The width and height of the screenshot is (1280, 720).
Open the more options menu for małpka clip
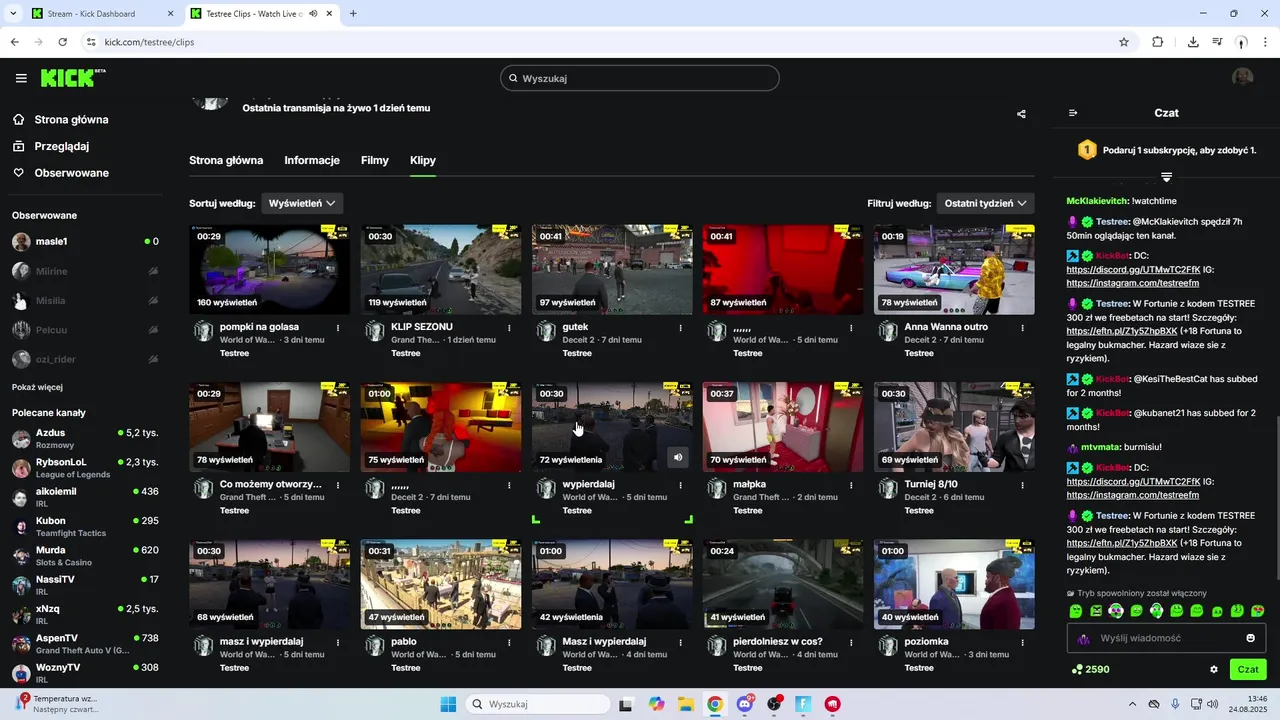852,485
